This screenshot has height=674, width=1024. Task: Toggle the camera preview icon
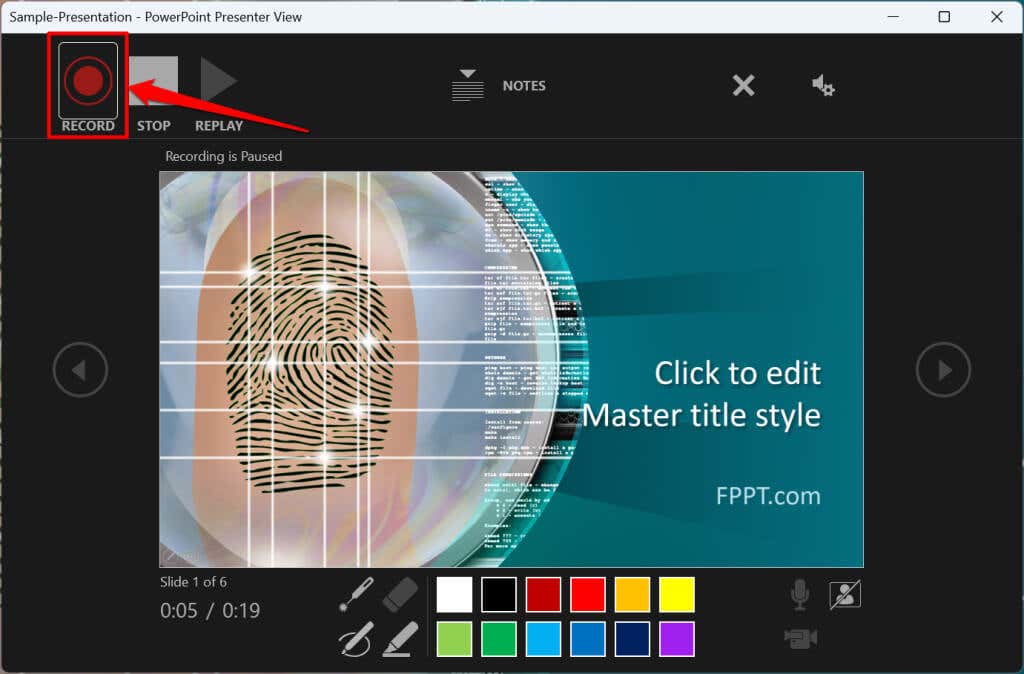pos(845,594)
